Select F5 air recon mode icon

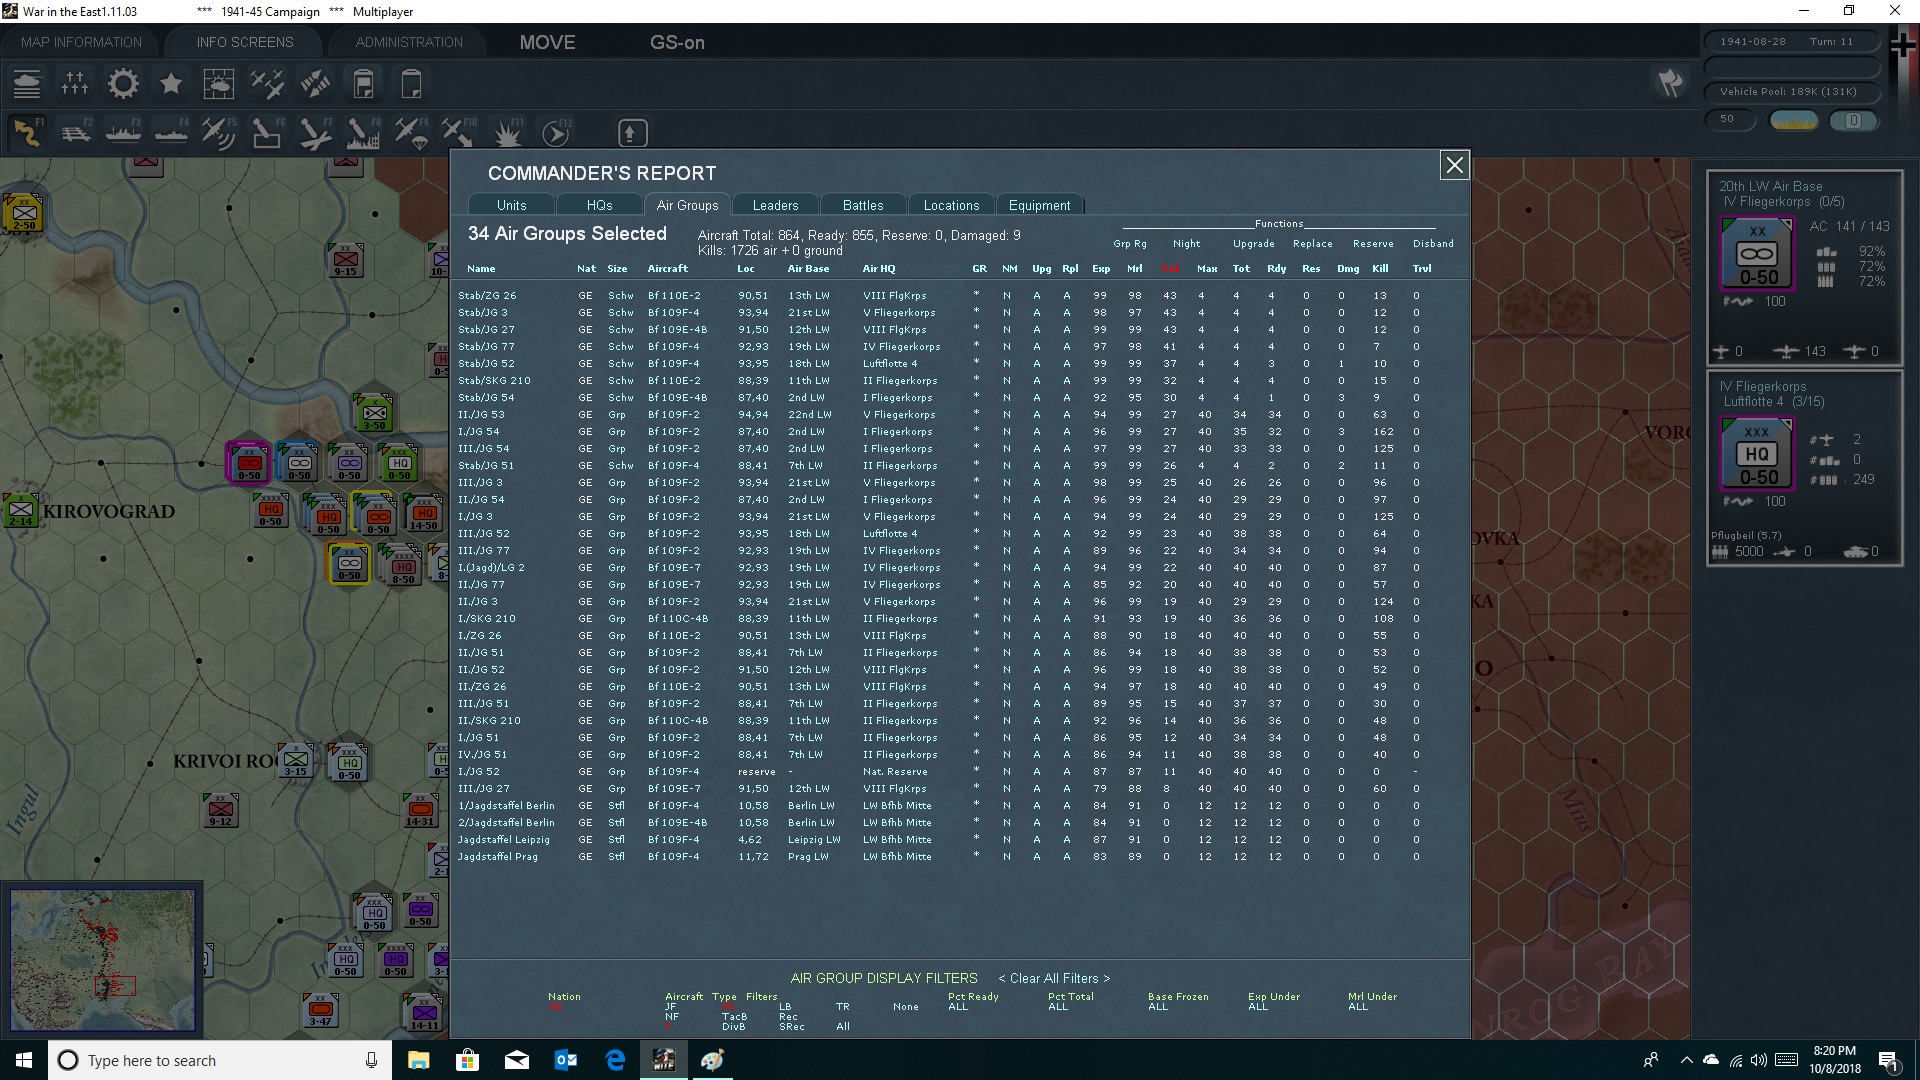(218, 132)
